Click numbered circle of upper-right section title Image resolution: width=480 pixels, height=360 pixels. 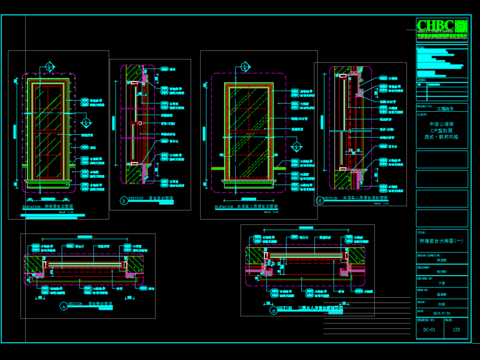point(320,200)
